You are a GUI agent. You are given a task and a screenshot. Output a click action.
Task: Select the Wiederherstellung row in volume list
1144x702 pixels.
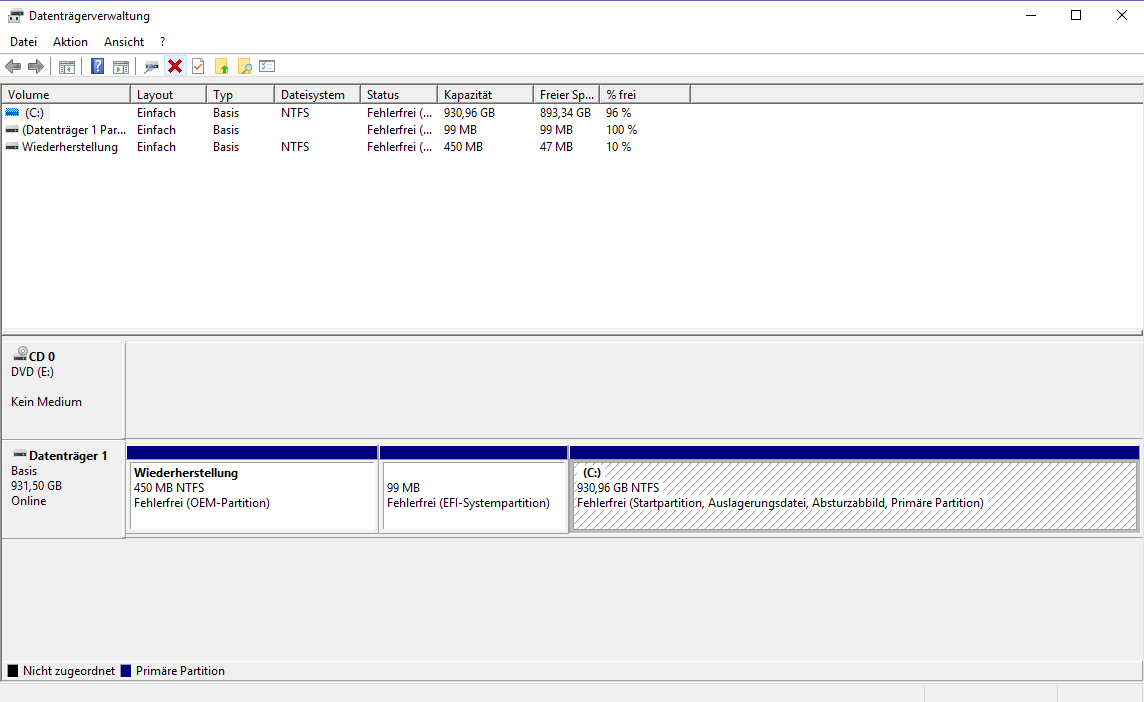[346, 147]
